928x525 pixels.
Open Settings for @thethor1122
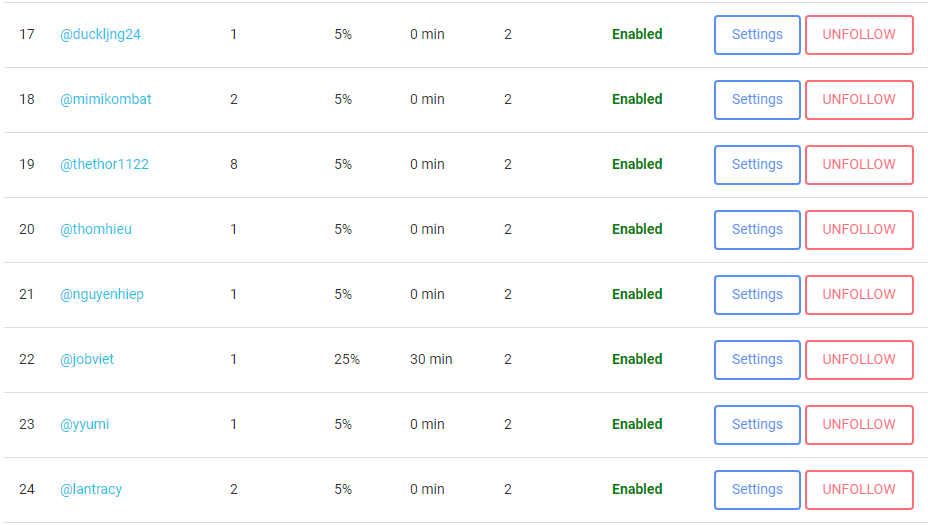point(757,164)
